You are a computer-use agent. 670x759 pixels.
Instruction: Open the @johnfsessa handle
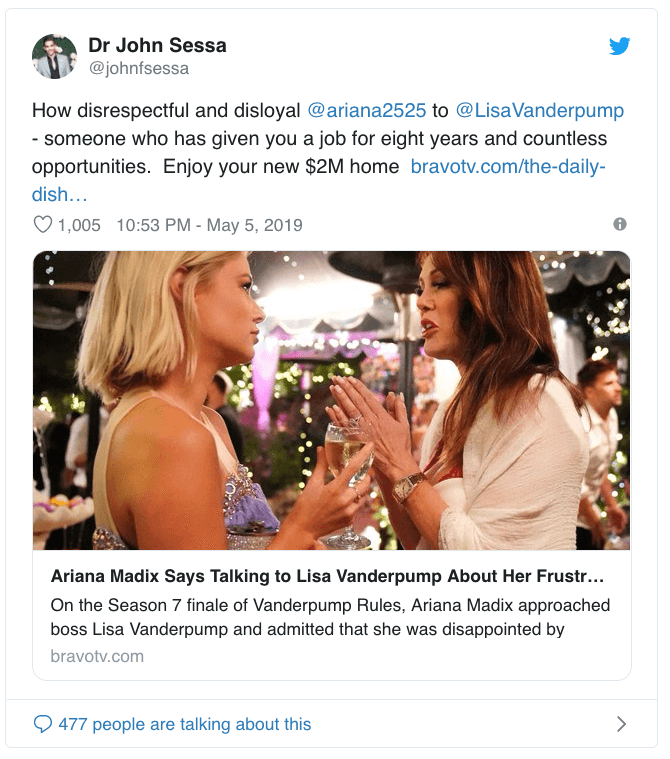coord(138,68)
